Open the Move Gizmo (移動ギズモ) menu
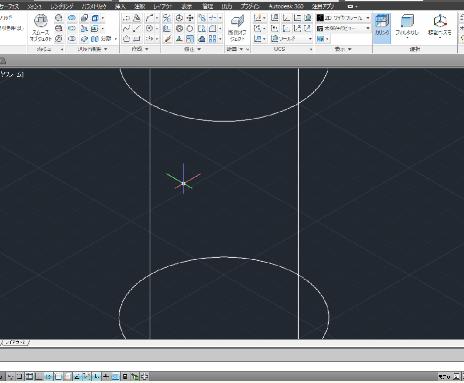 (x=440, y=27)
